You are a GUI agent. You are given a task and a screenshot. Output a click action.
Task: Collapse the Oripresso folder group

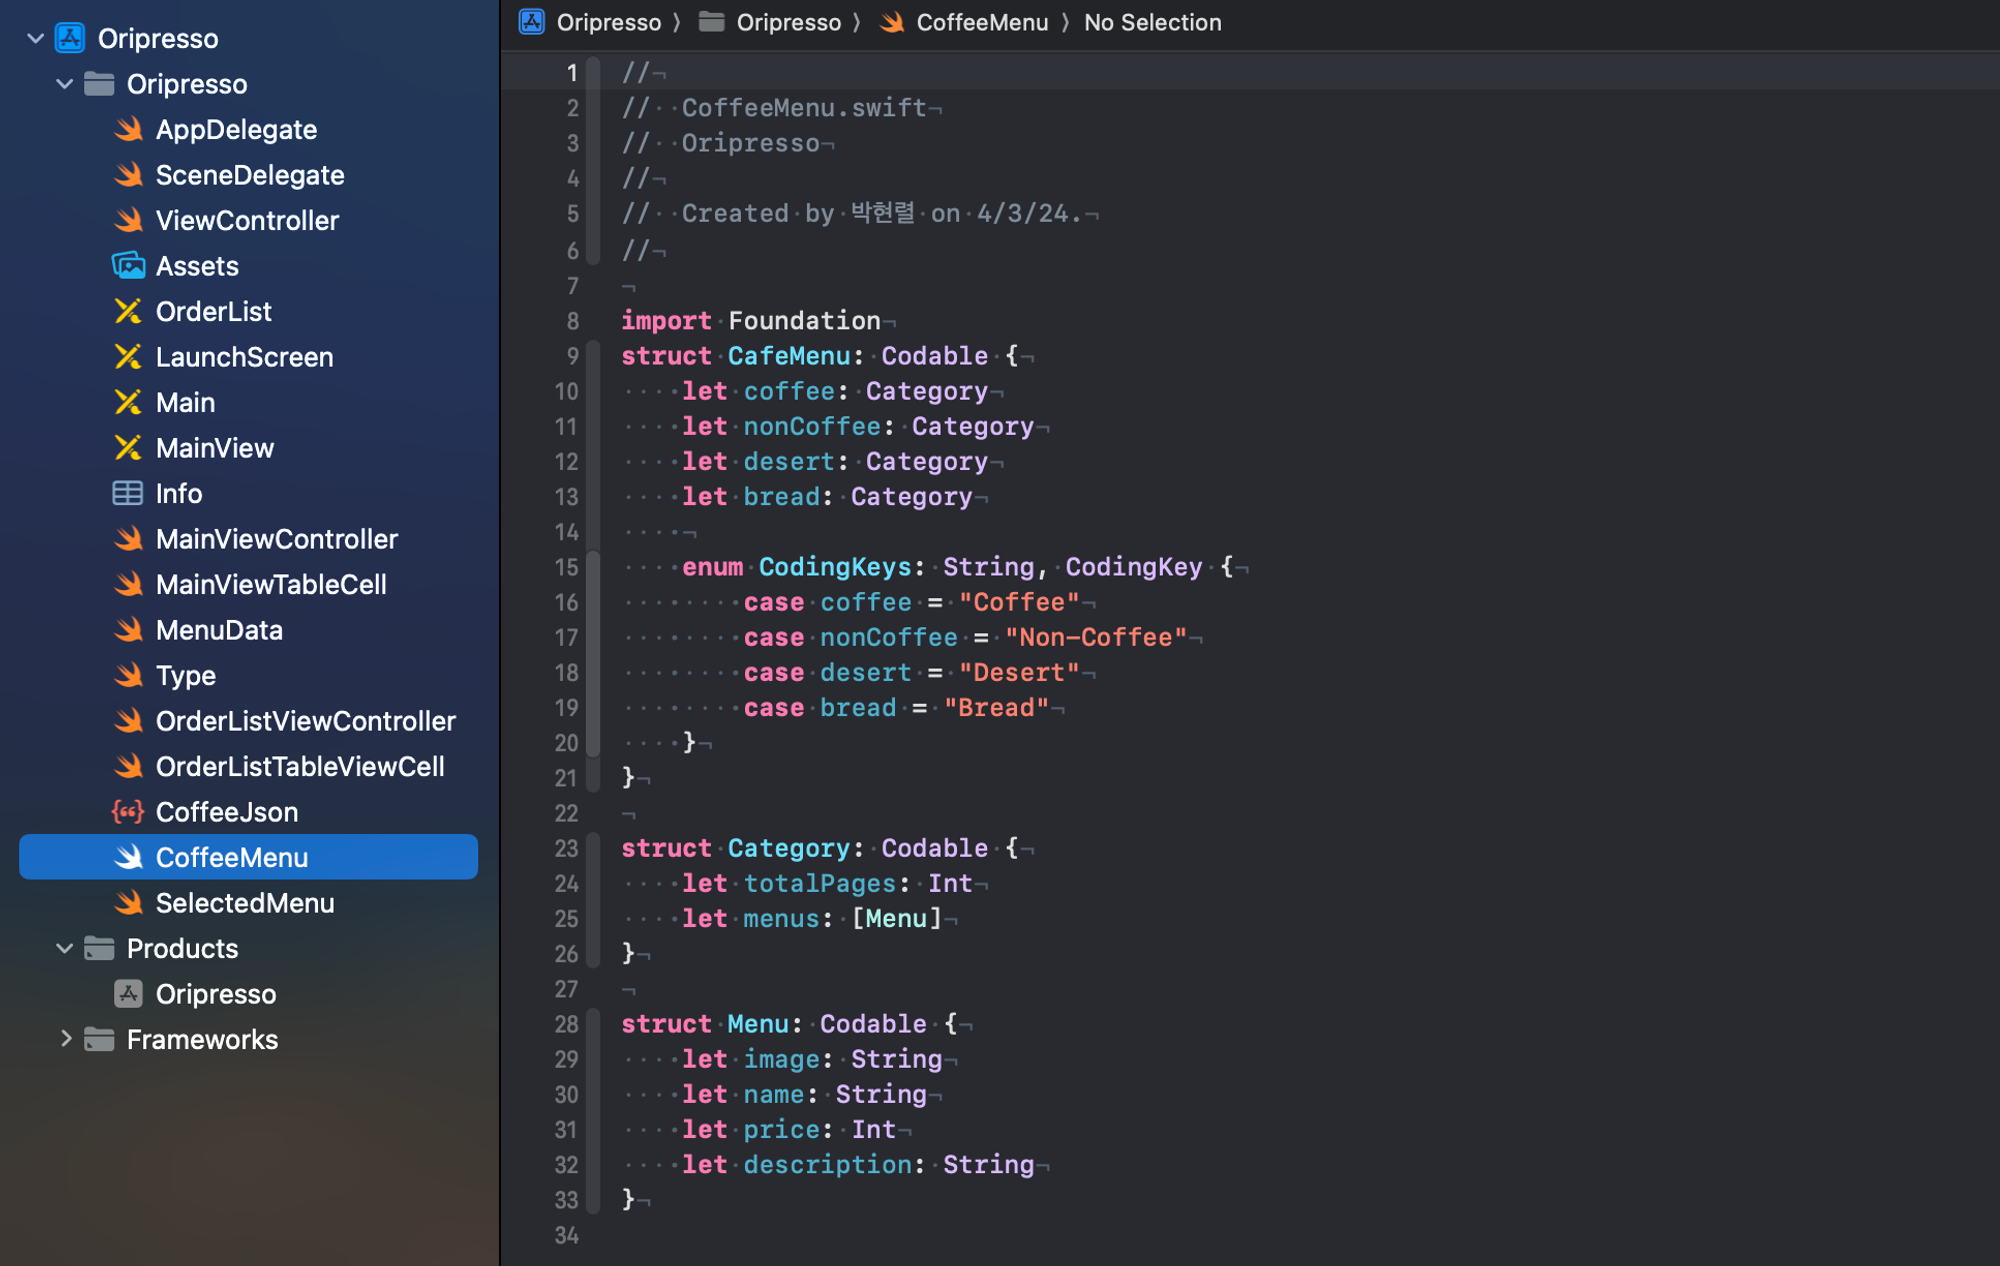click(64, 84)
